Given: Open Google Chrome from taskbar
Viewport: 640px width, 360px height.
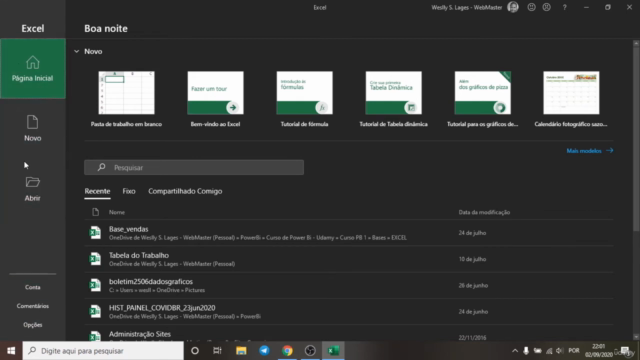Looking at the screenshot, I should pyautogui.click(x=287, y=351).
